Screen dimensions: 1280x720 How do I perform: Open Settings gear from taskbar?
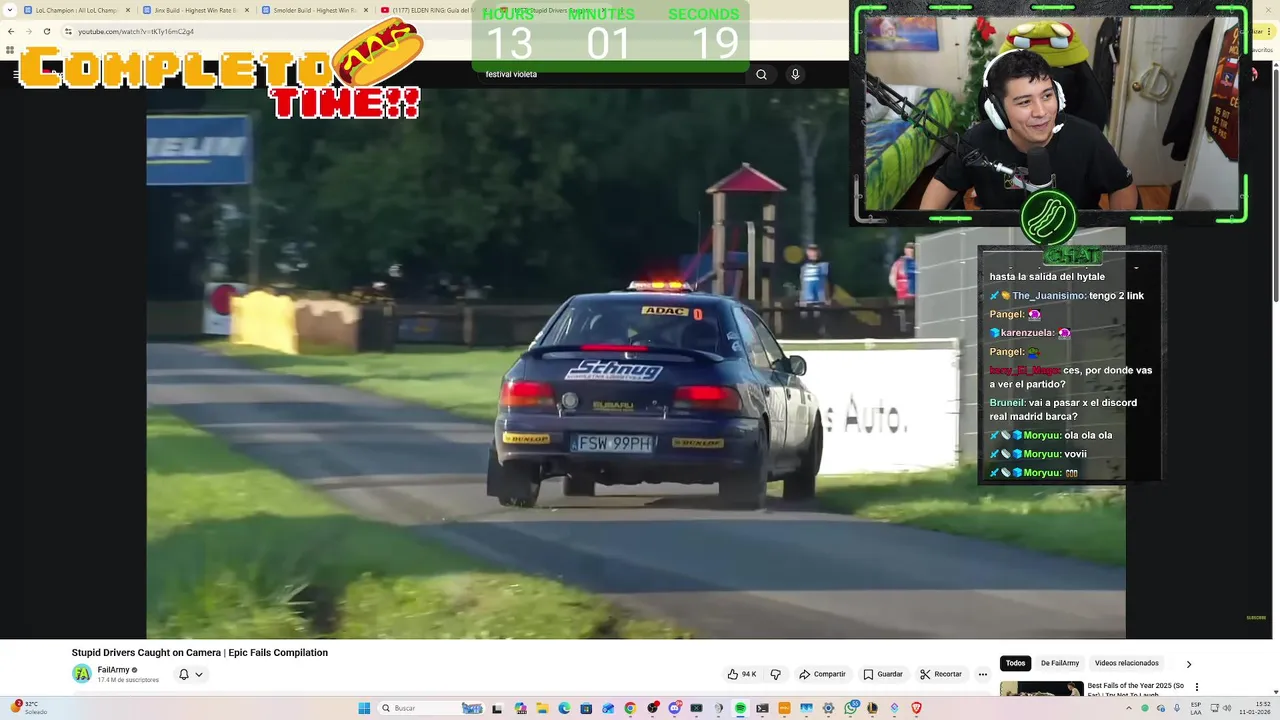[x=828, y=708]
